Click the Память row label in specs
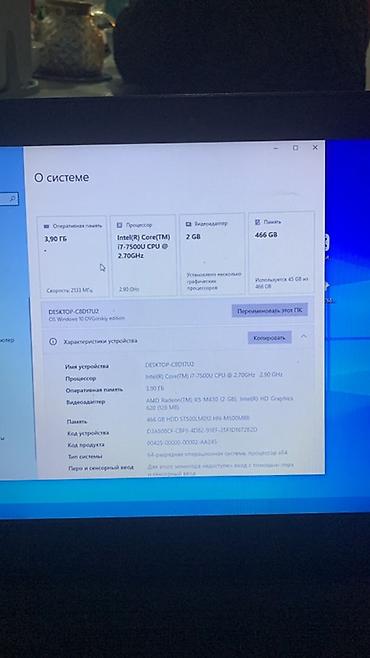This screenshot has width=370, height=658. coord(77,422)
